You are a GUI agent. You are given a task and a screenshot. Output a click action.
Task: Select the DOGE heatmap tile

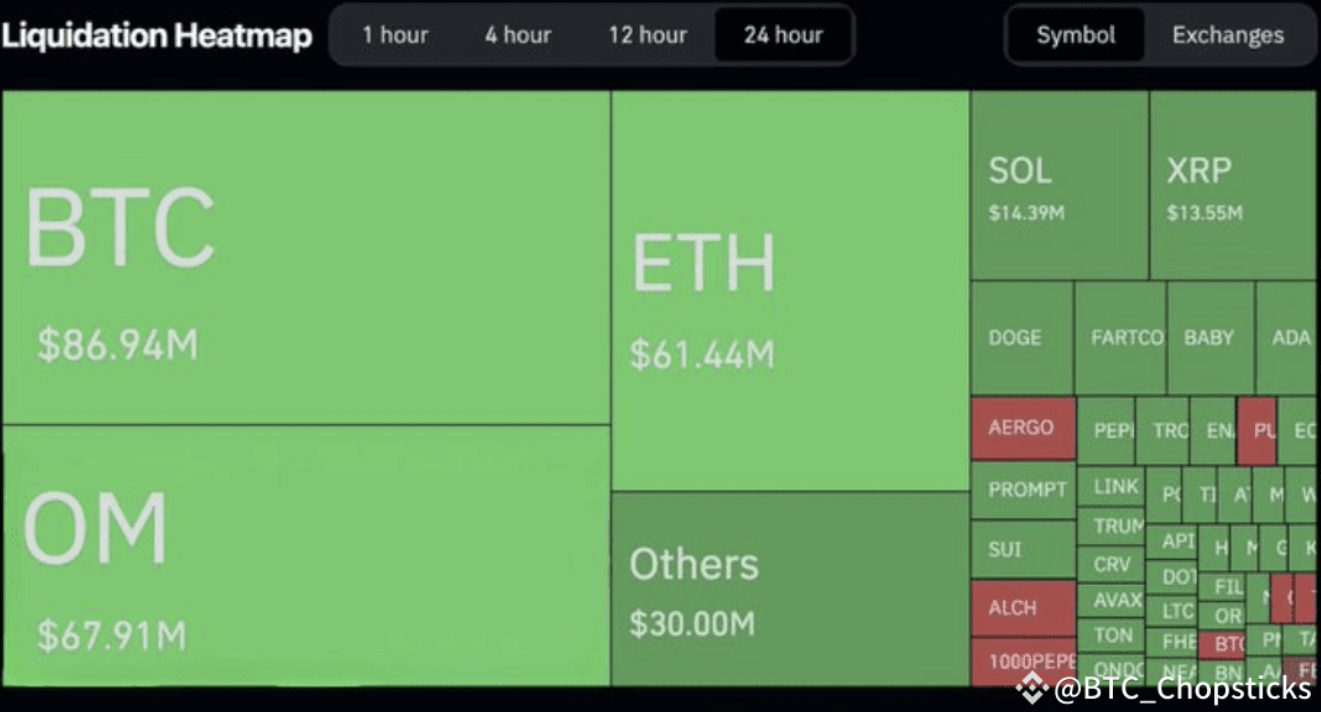[x=1022, y=338]
